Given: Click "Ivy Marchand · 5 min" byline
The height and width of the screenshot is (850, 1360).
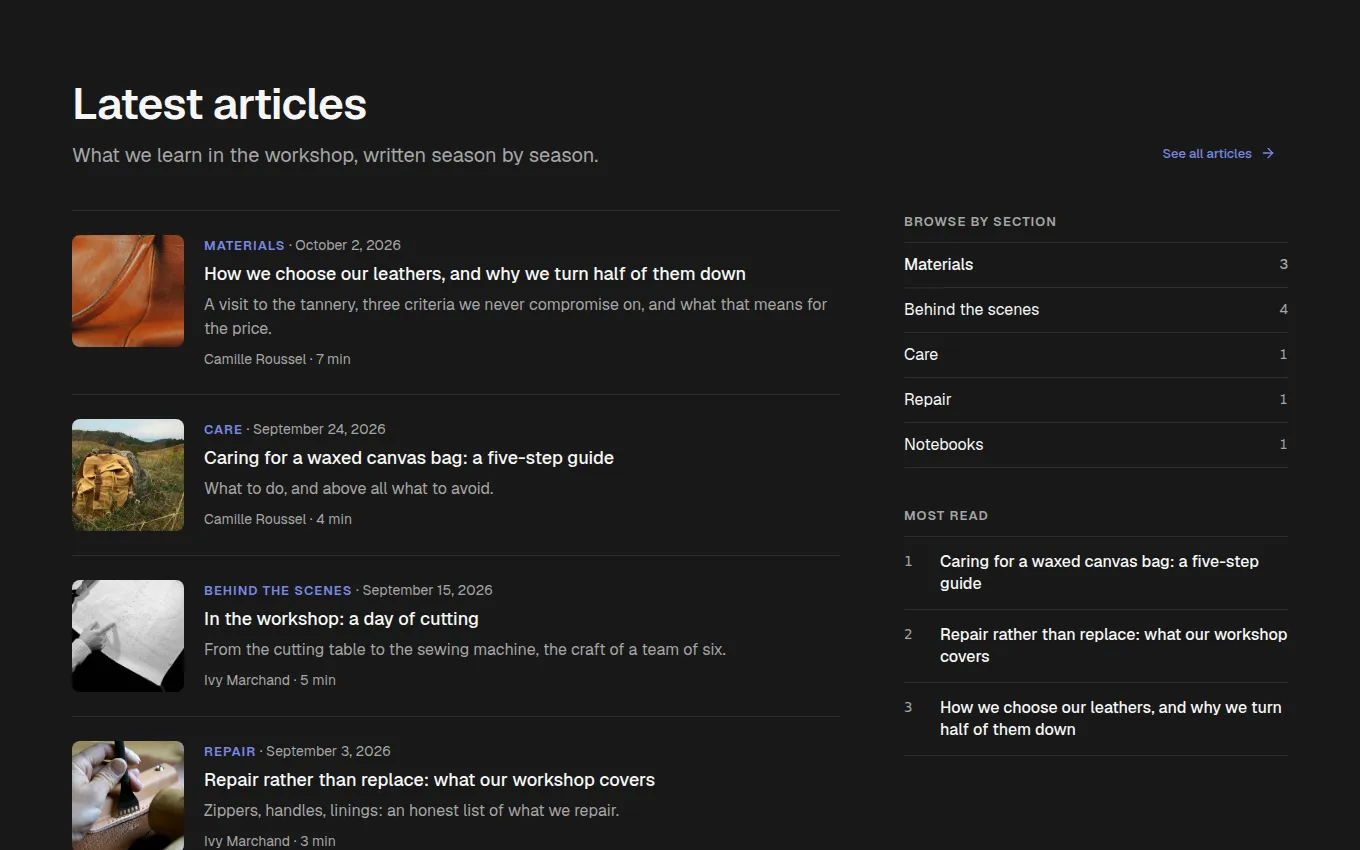Looking at the screenshot, I should (270, 680).
